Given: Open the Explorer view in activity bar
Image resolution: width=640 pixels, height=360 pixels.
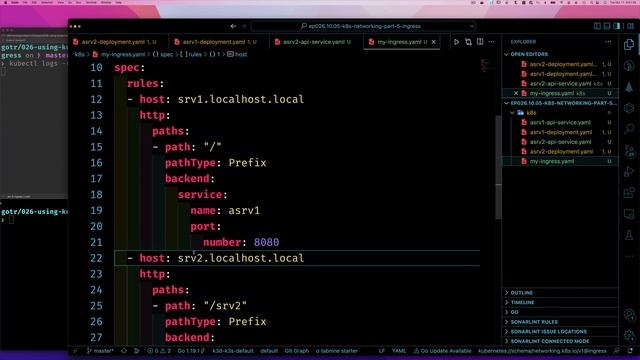Looking at the screenshot, I should click(629, 44).
